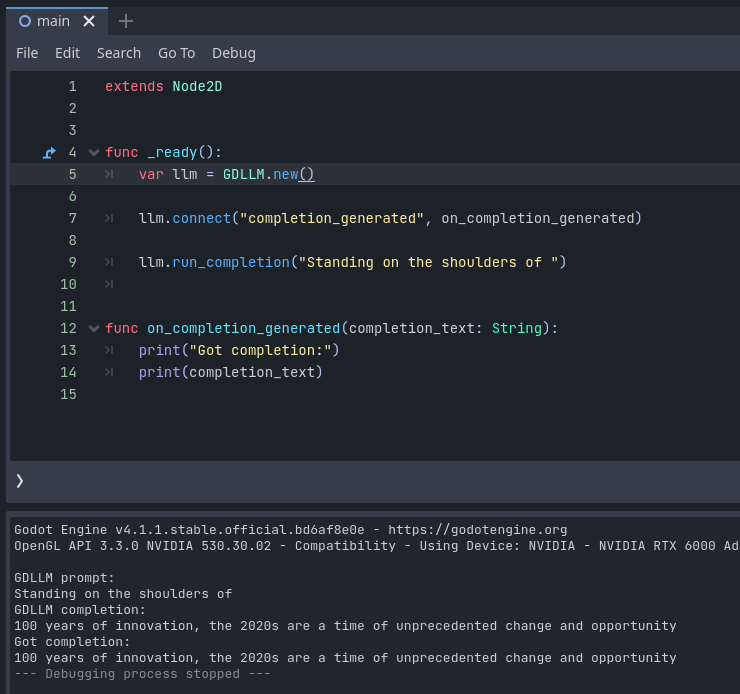Click the godotengine.org URL in the output

(x=478, y=530)
